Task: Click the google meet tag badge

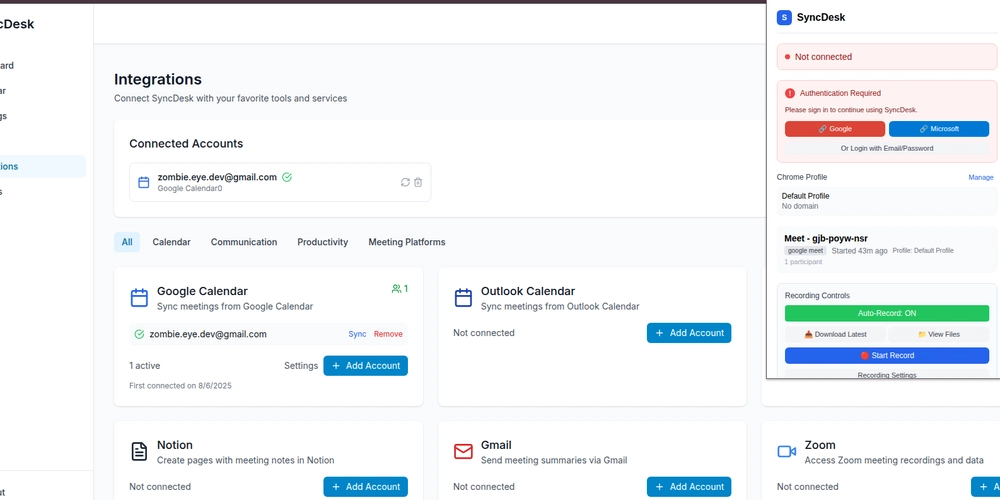Action: (x=805, y=251)
